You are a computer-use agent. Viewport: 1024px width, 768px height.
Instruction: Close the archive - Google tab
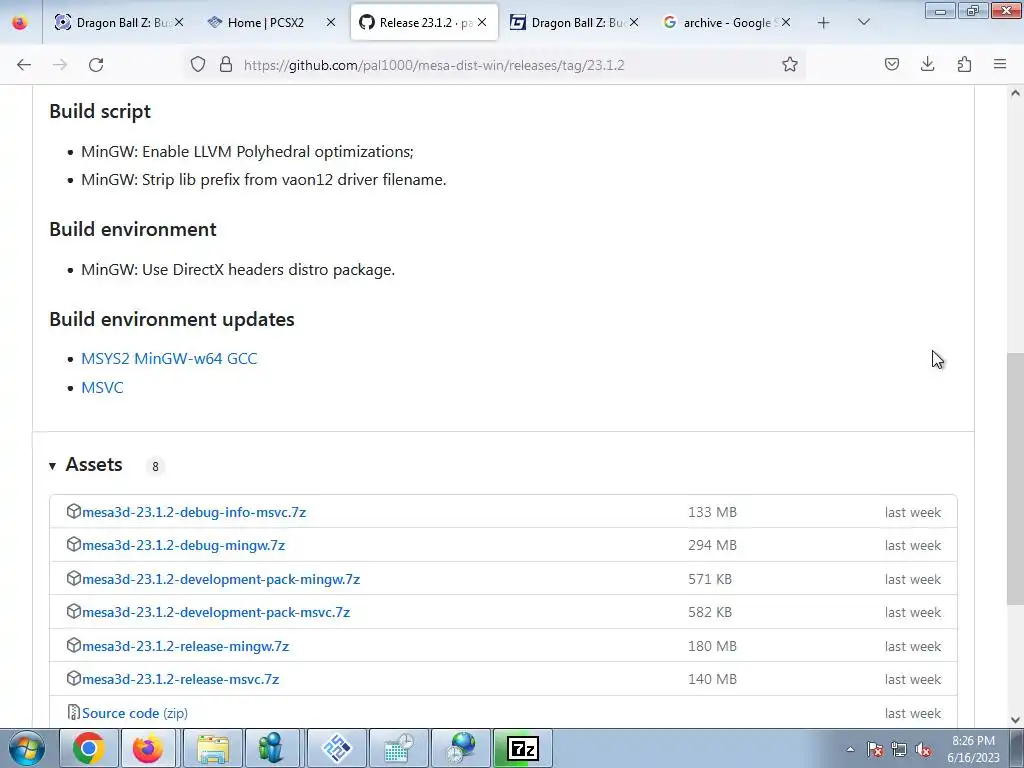click(x=786, y=23)
